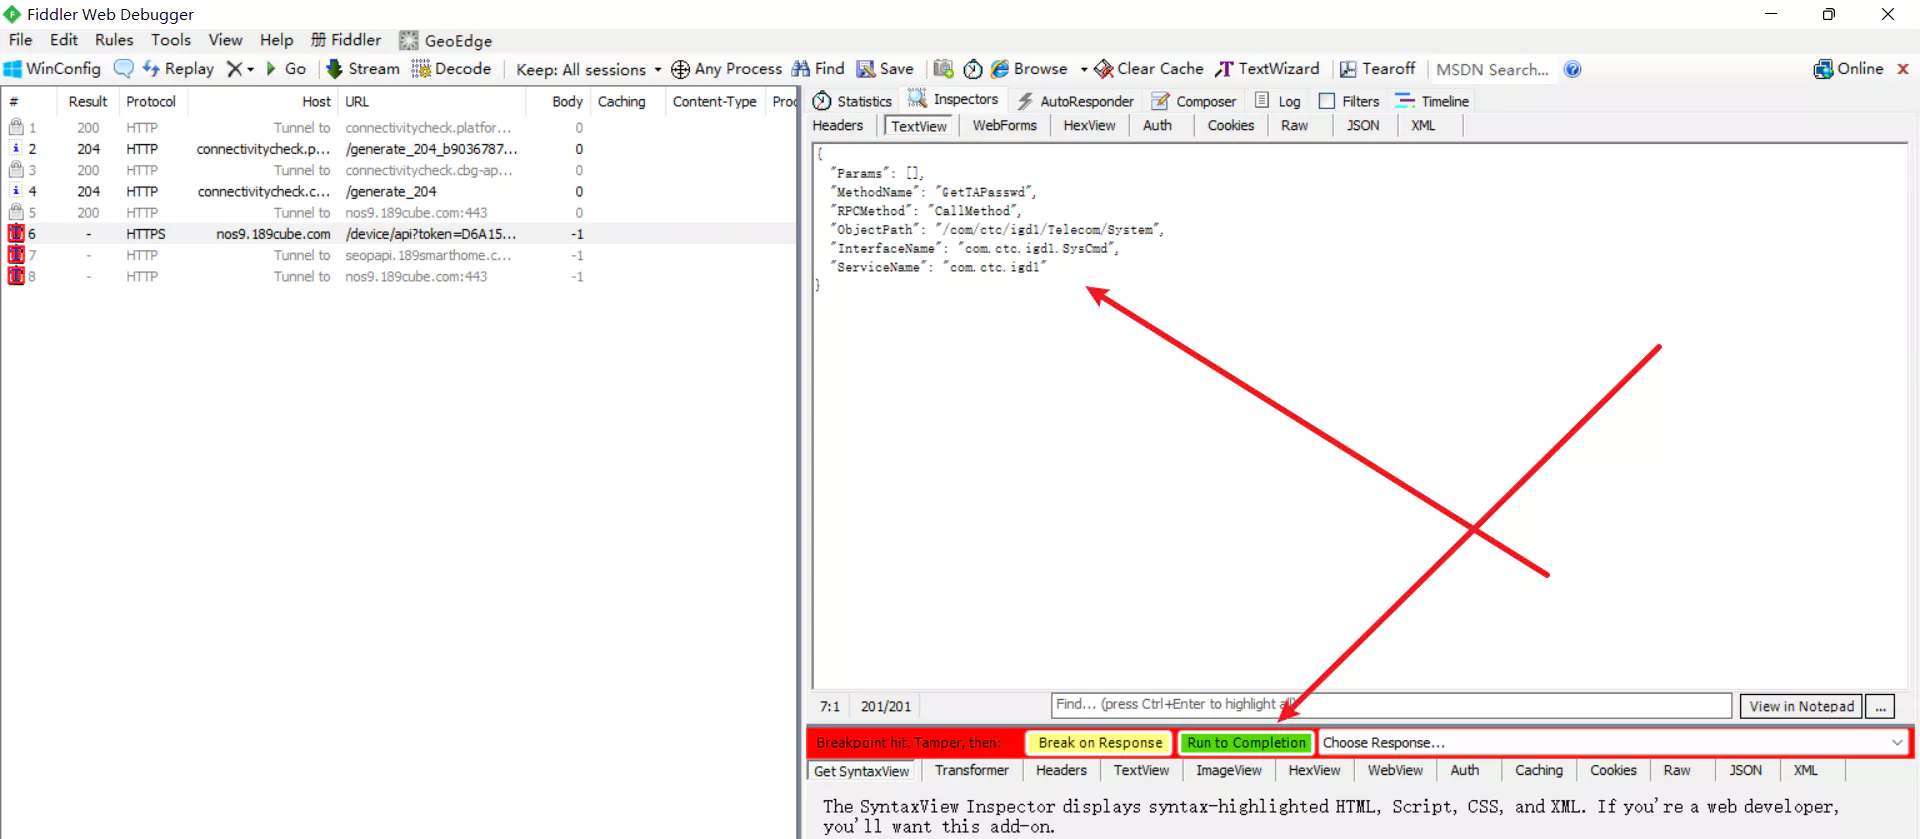This screenshot has width=1920, height=839.
Task: Open the Composer tab
Action: (x=1194, y=101)
